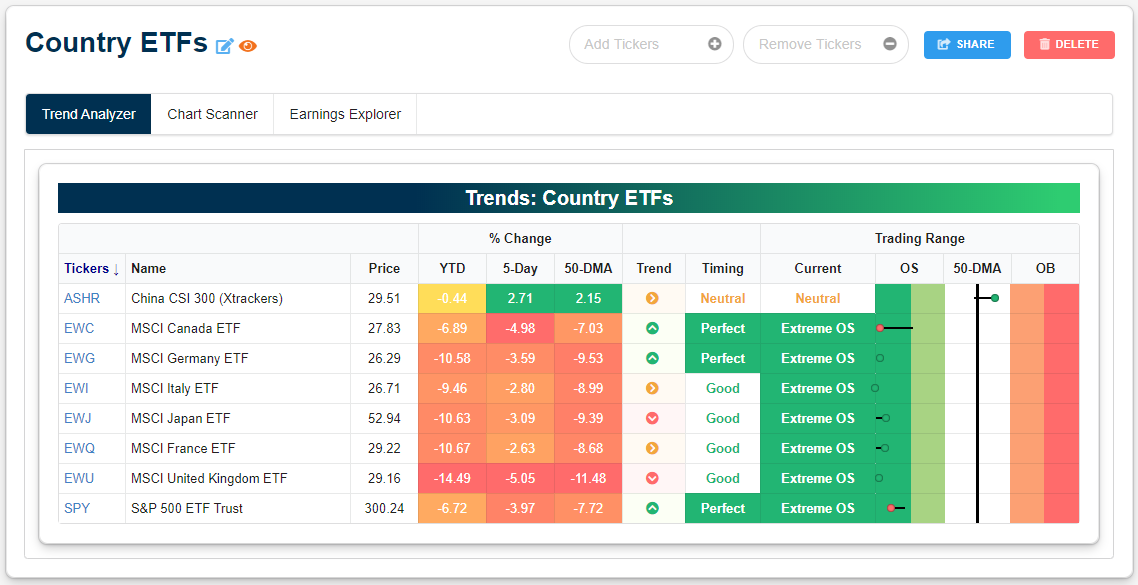Open the EWG ticker link
The image size is (1138, 585).
click(x=80, y=359)
